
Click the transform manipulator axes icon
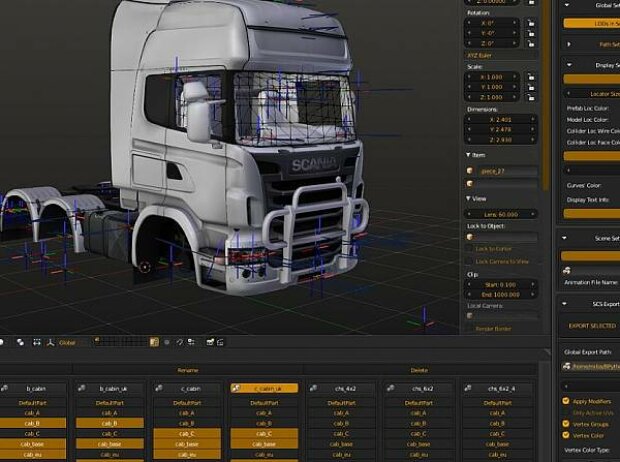click(50, 342)
